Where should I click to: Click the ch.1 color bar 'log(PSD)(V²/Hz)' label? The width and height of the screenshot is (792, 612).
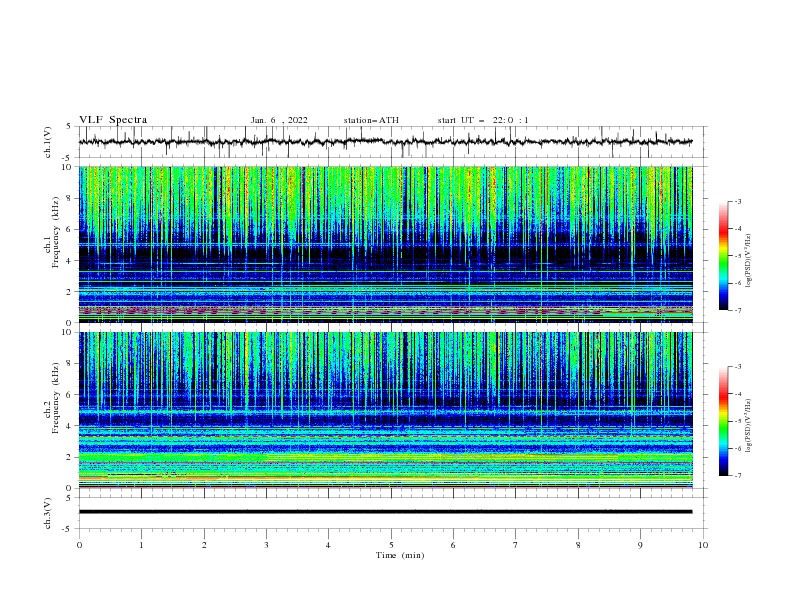click(749, 261)
